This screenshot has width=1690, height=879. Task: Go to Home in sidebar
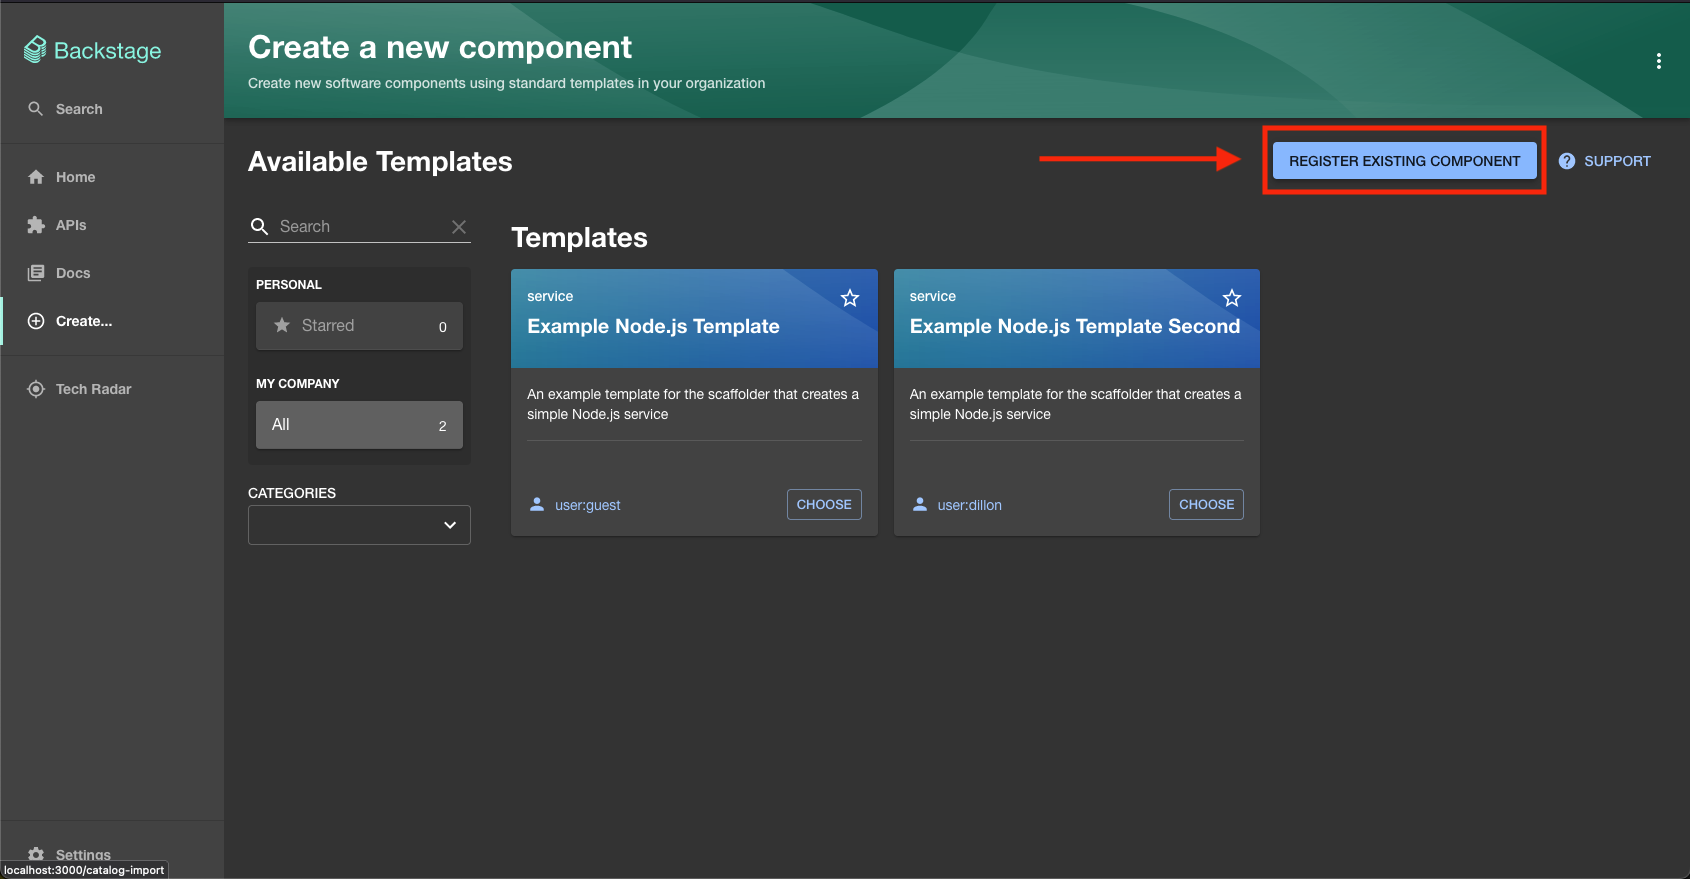pyautogui.click(x=112, y=177)
